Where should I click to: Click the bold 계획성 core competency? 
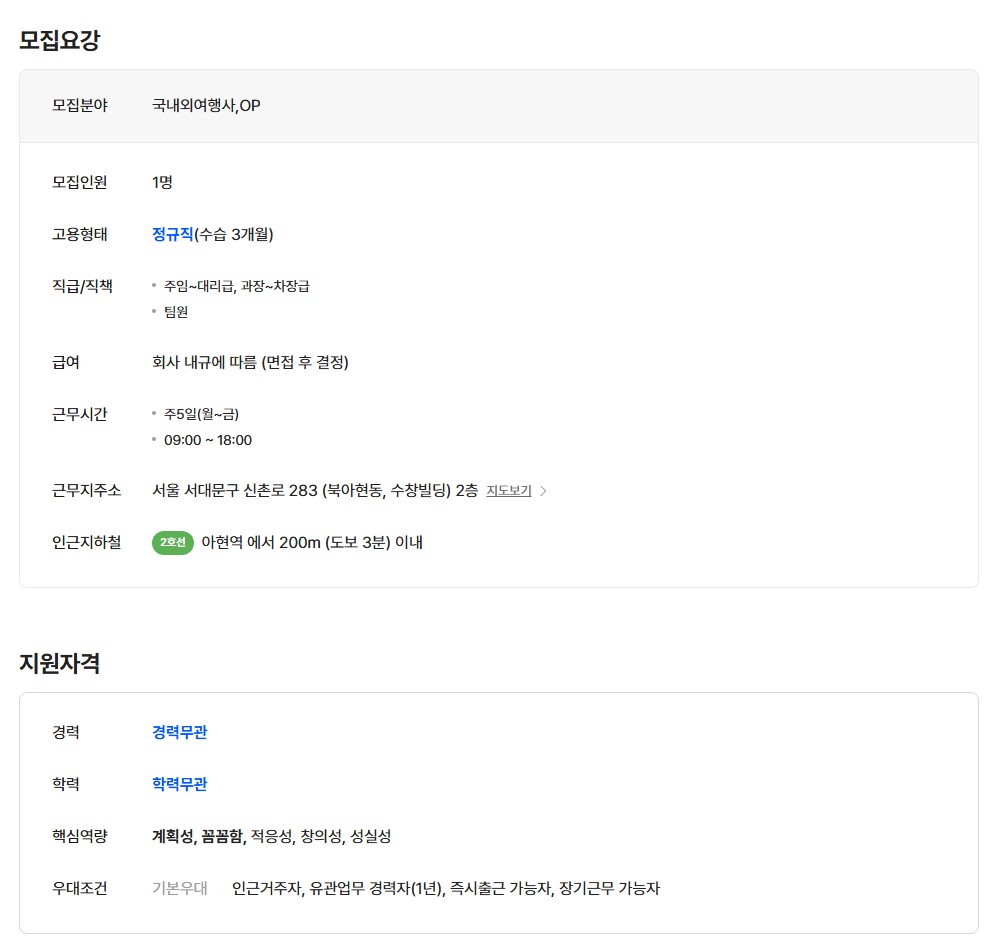point(172,836)
